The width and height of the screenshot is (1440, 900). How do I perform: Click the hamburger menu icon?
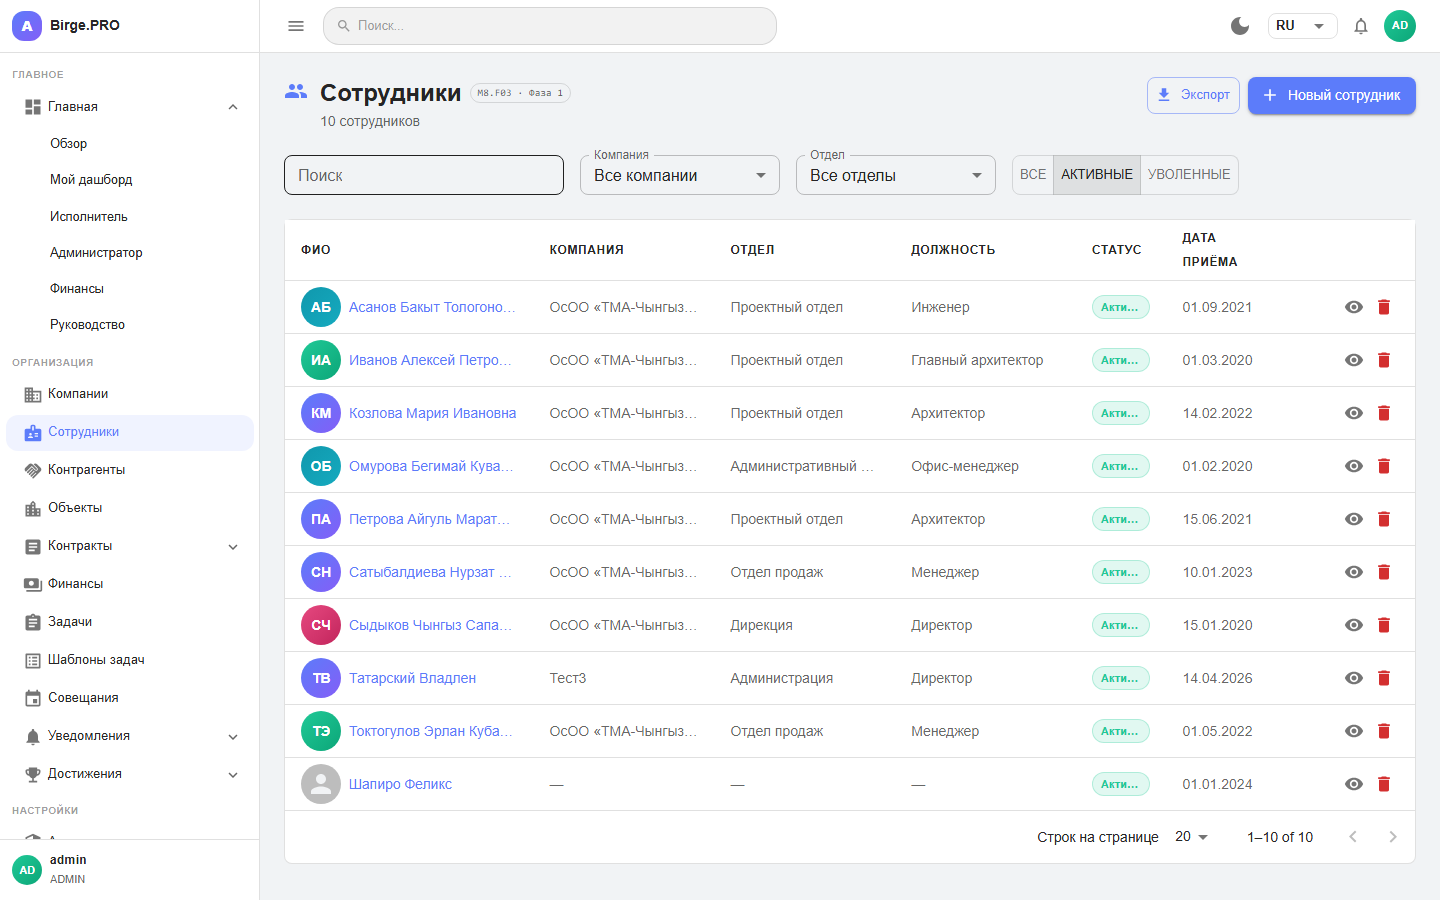pyautogui.click(x=296, y=26)
